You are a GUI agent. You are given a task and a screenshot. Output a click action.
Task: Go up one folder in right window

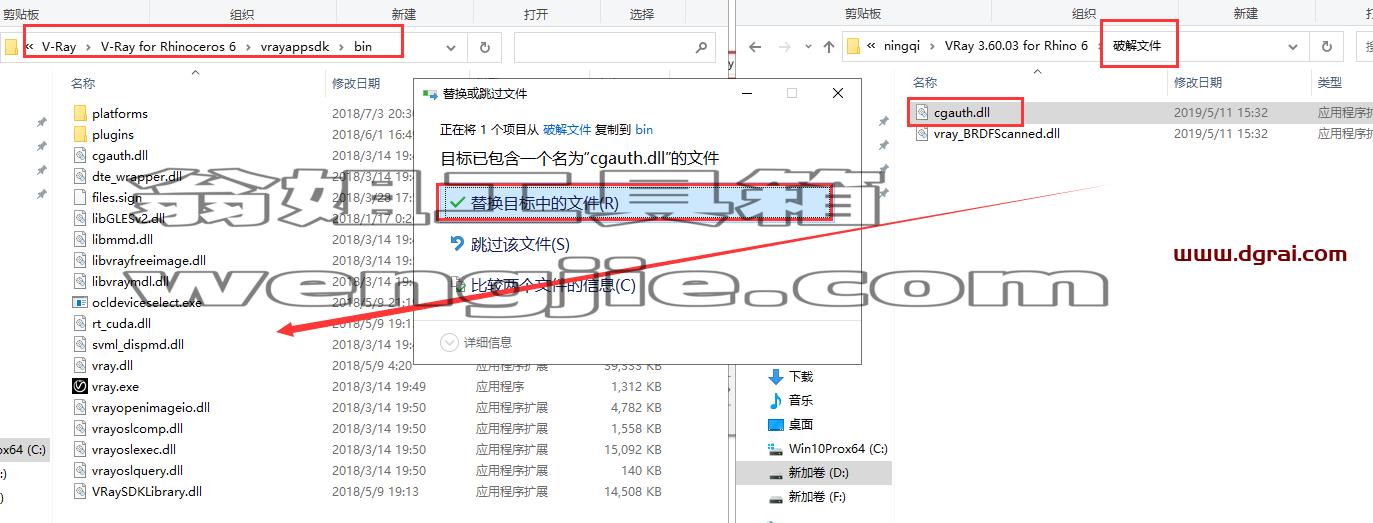click(828, 47)
